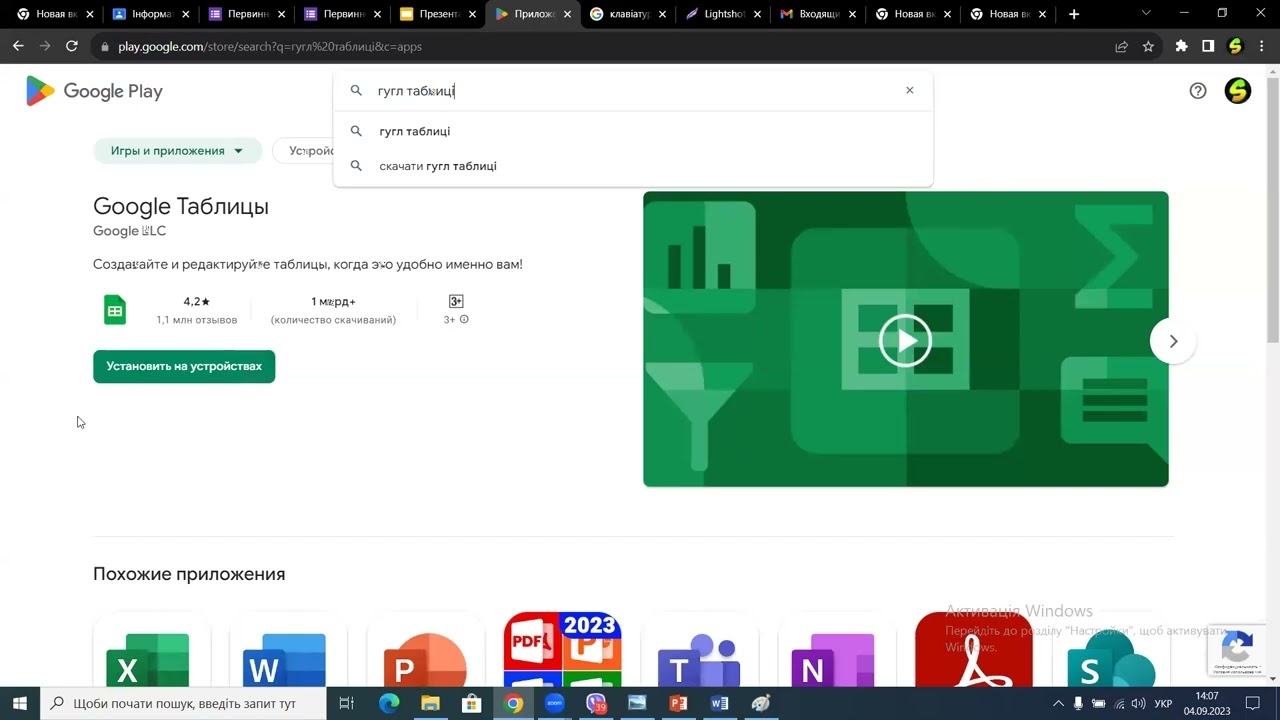Open the Google Play account avatar
The height and width of the screenshot is (720, 1280).
click(x=1238, y=91)
